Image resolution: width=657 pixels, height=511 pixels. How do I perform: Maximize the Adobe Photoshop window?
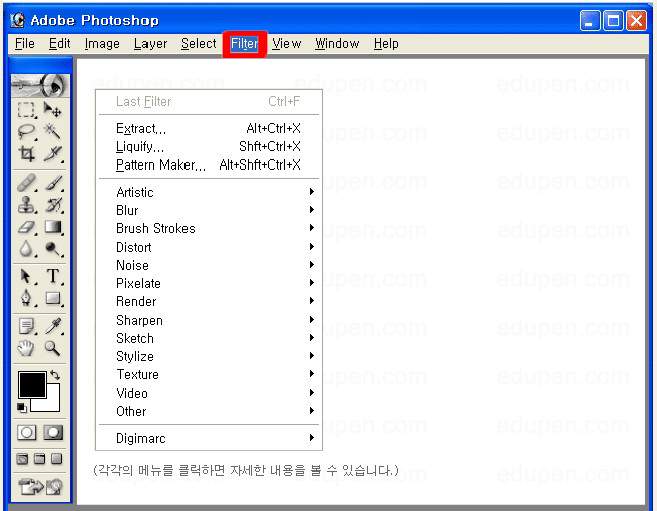[613, 21]
